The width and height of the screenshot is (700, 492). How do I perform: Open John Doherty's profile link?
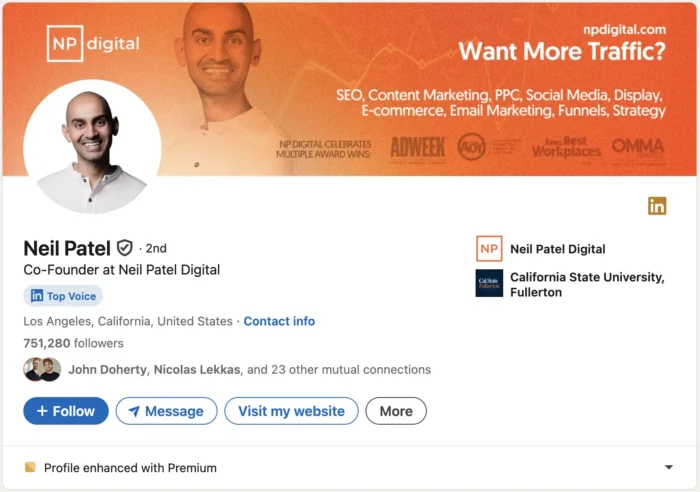pos(110,369)
